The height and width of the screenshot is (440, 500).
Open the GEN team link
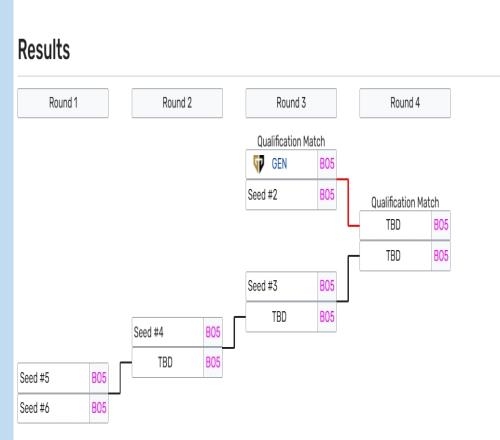pyautogui.click(x=279, y=164)
